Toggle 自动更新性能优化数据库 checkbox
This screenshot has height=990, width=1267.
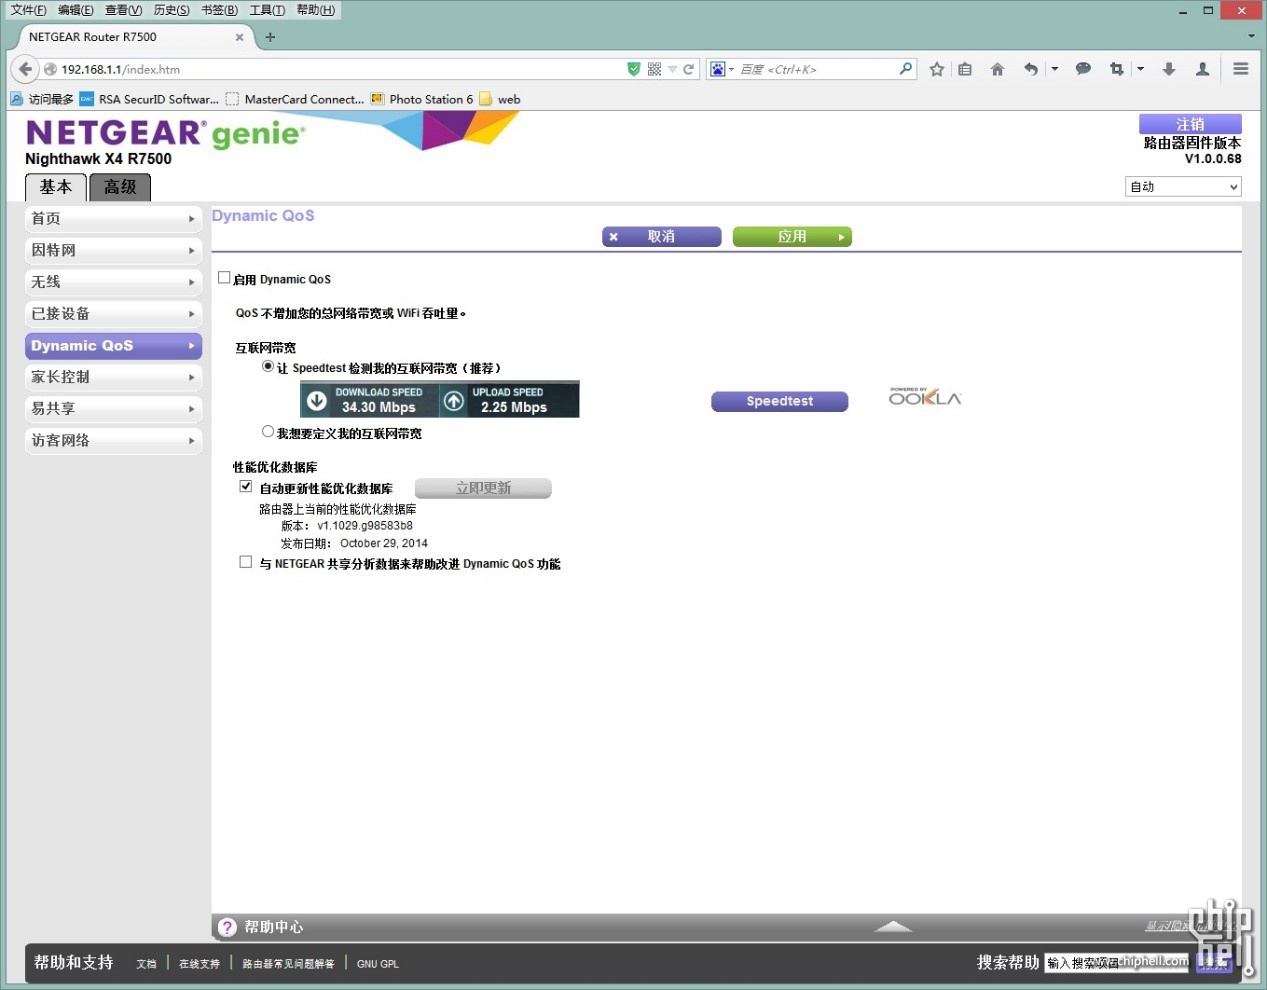click(x=246, y=487)
